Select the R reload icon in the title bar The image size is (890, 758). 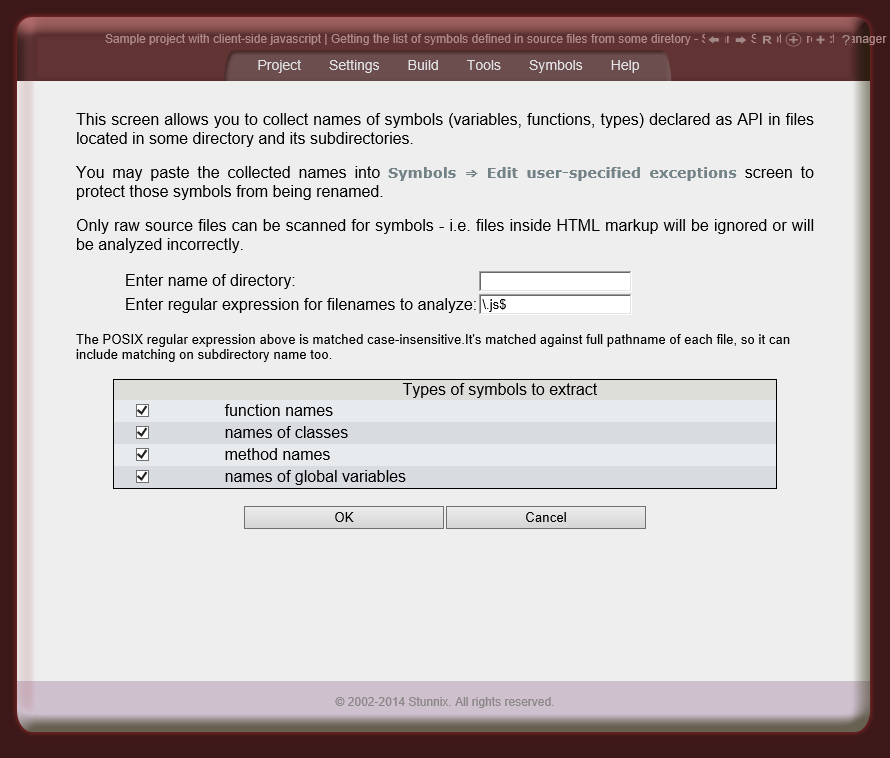[767, 40]
